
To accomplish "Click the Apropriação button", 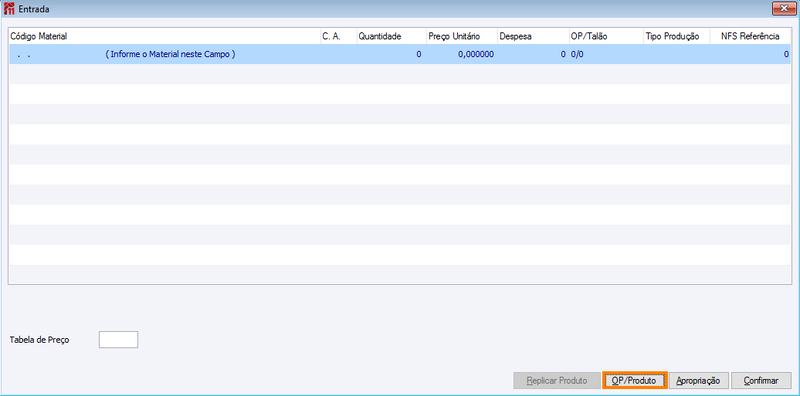I will pyautogui.click(x=698, y=381).
